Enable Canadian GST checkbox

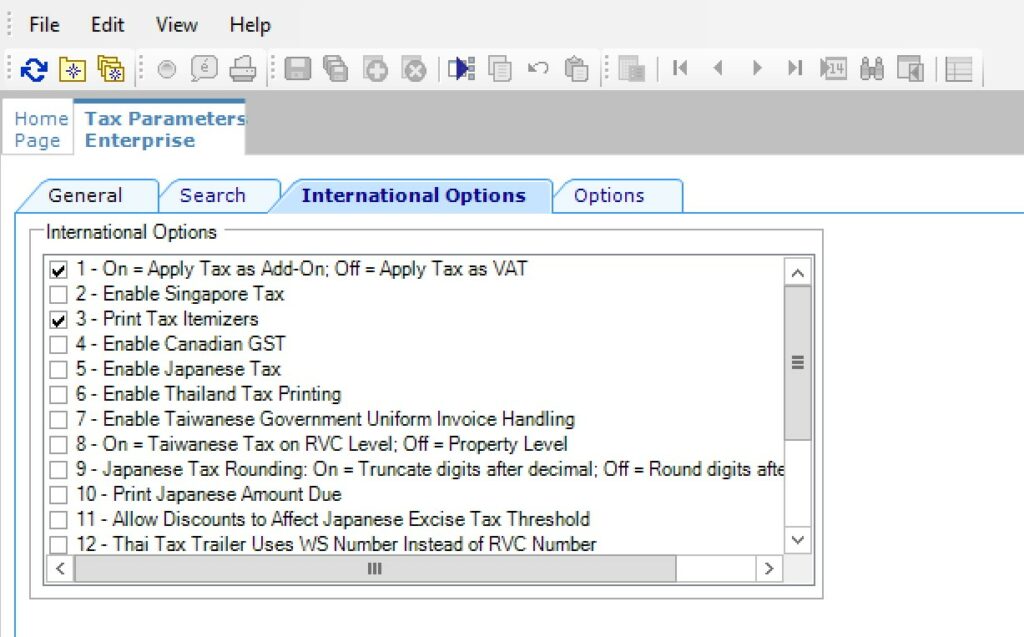[x=58, y=344]
